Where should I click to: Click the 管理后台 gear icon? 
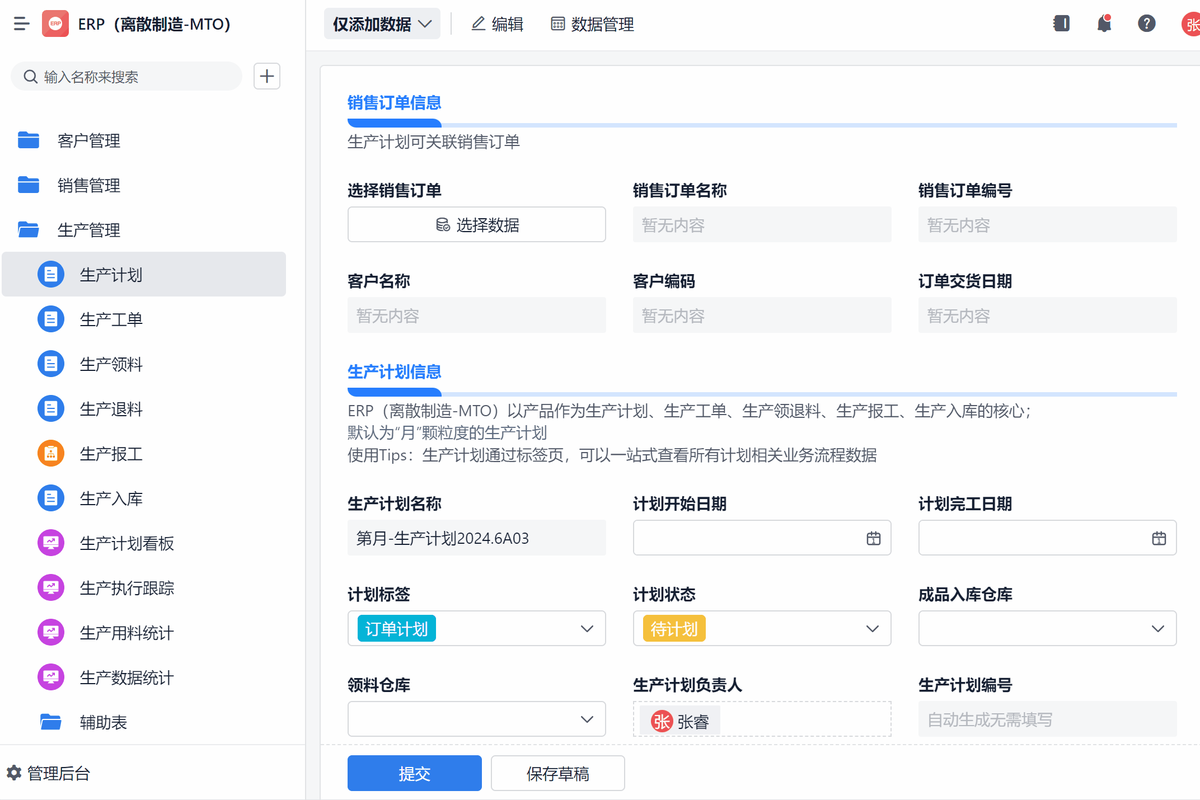click(14, 773)
